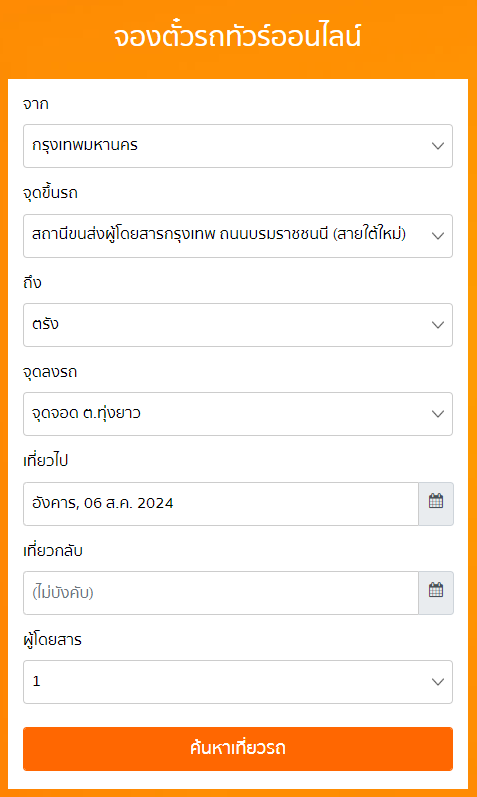Click the จุดขึ้นรถ field label

pyautogui.click(x=50, y=193)
